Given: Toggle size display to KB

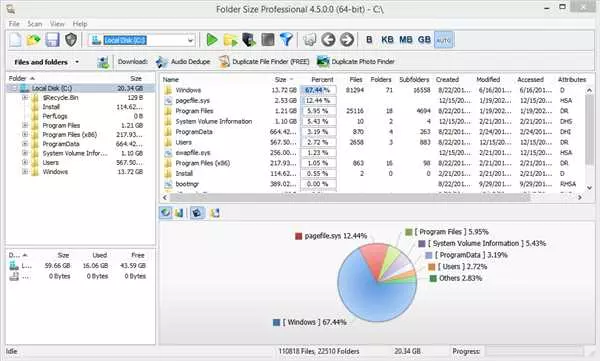Looking at the screenshot, I should [x=387, y=39].
